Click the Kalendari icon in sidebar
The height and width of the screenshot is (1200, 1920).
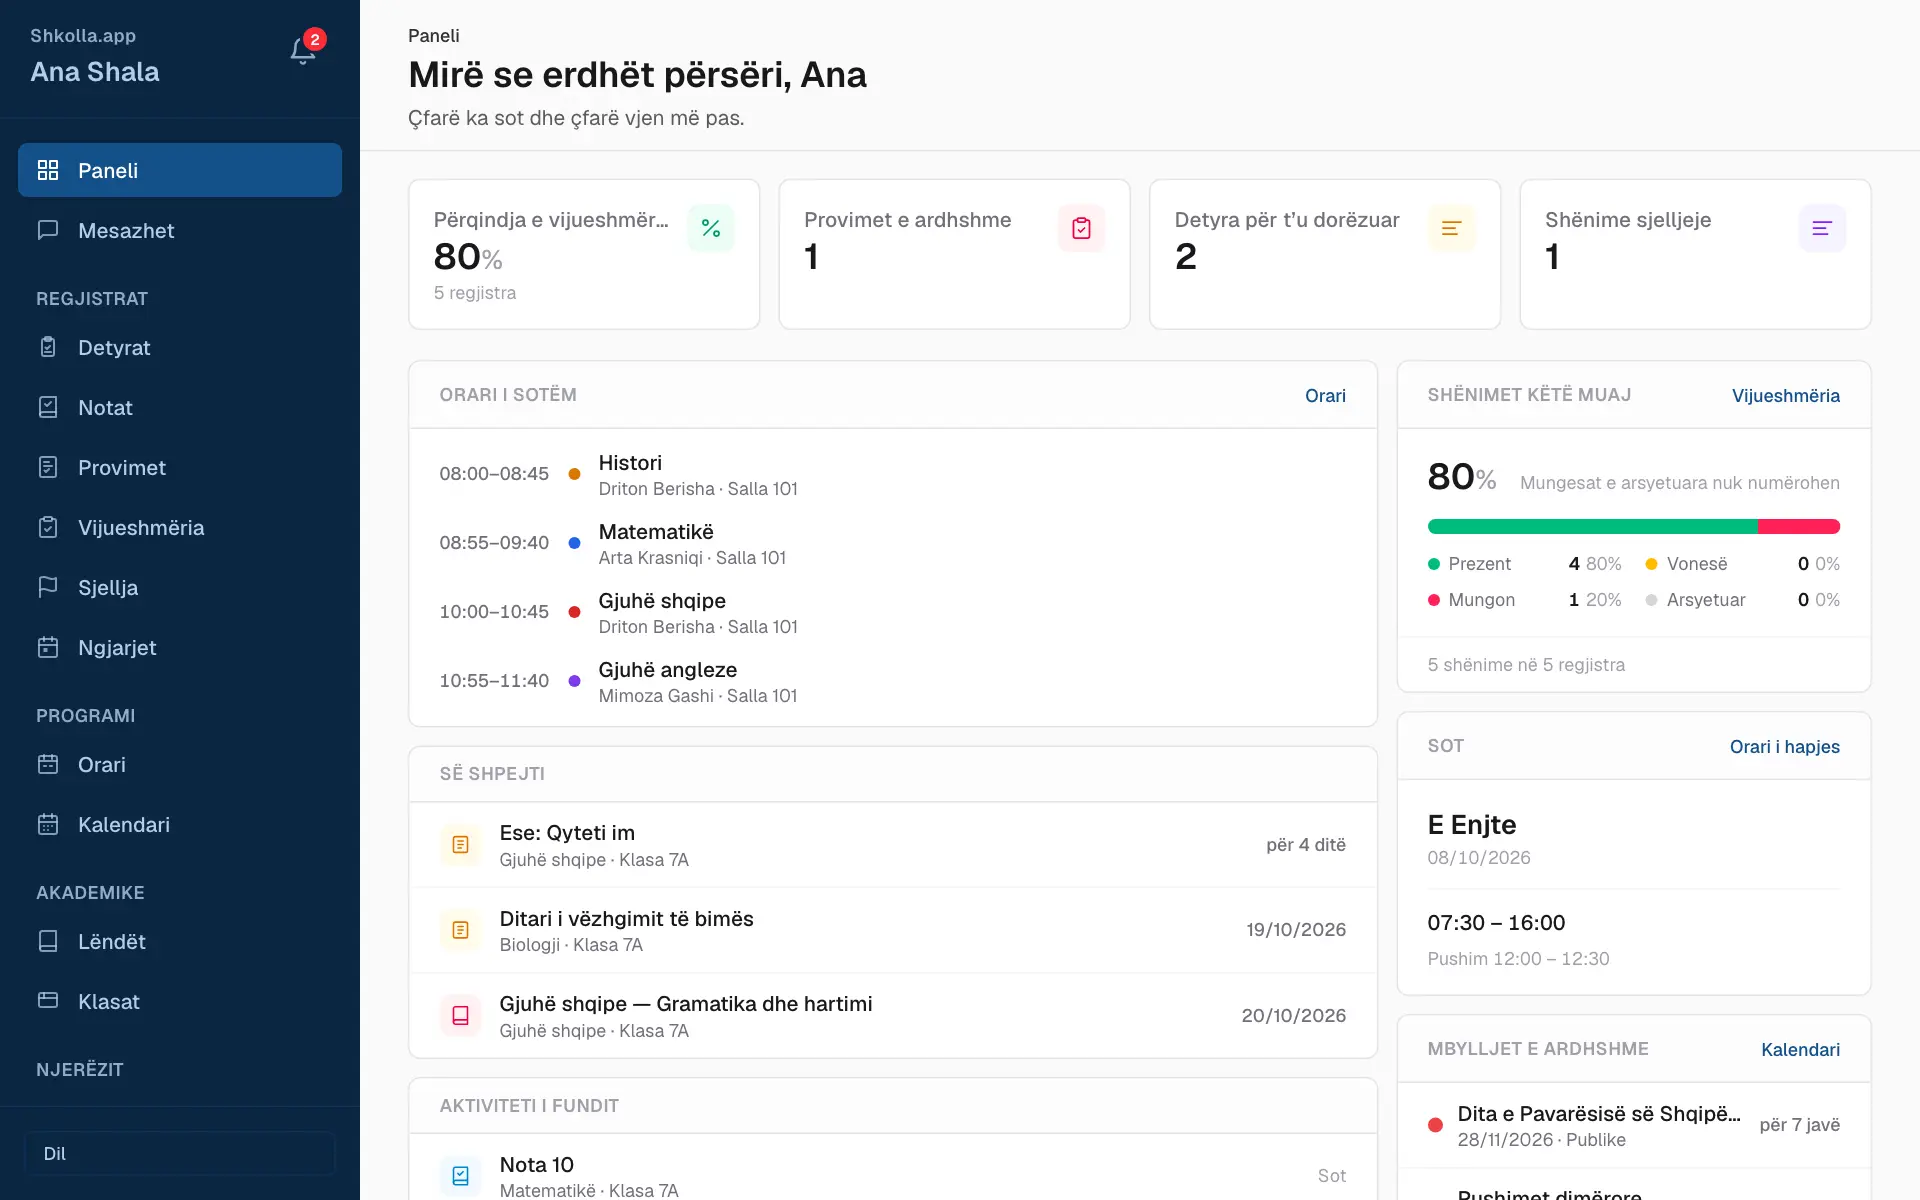point(48,824)
